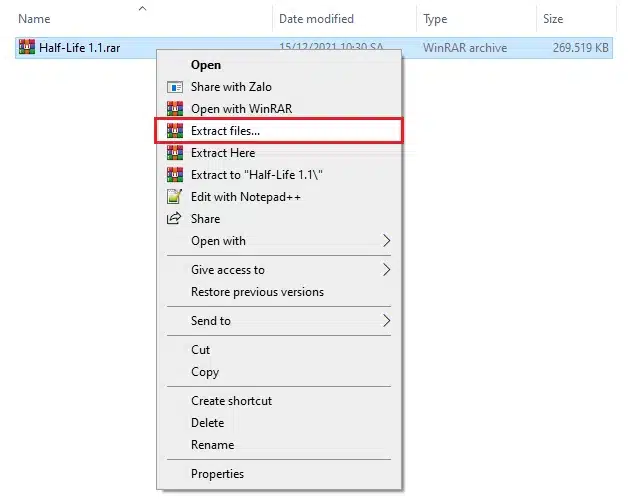Click the Zalo icon beside Share with Zalo
The image size is (635, 499).
(175, 87)
